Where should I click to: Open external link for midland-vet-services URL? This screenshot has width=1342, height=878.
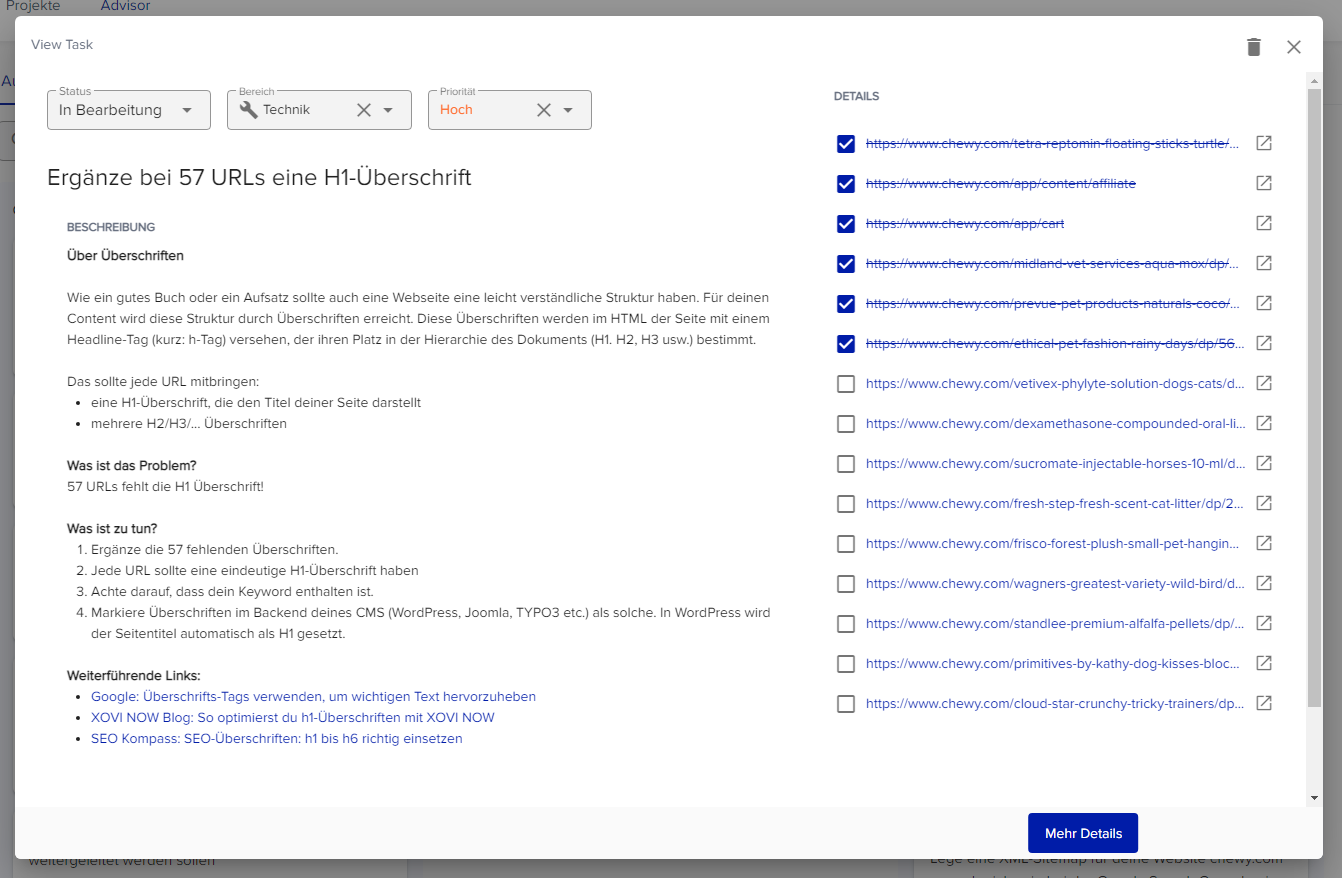1264,263
